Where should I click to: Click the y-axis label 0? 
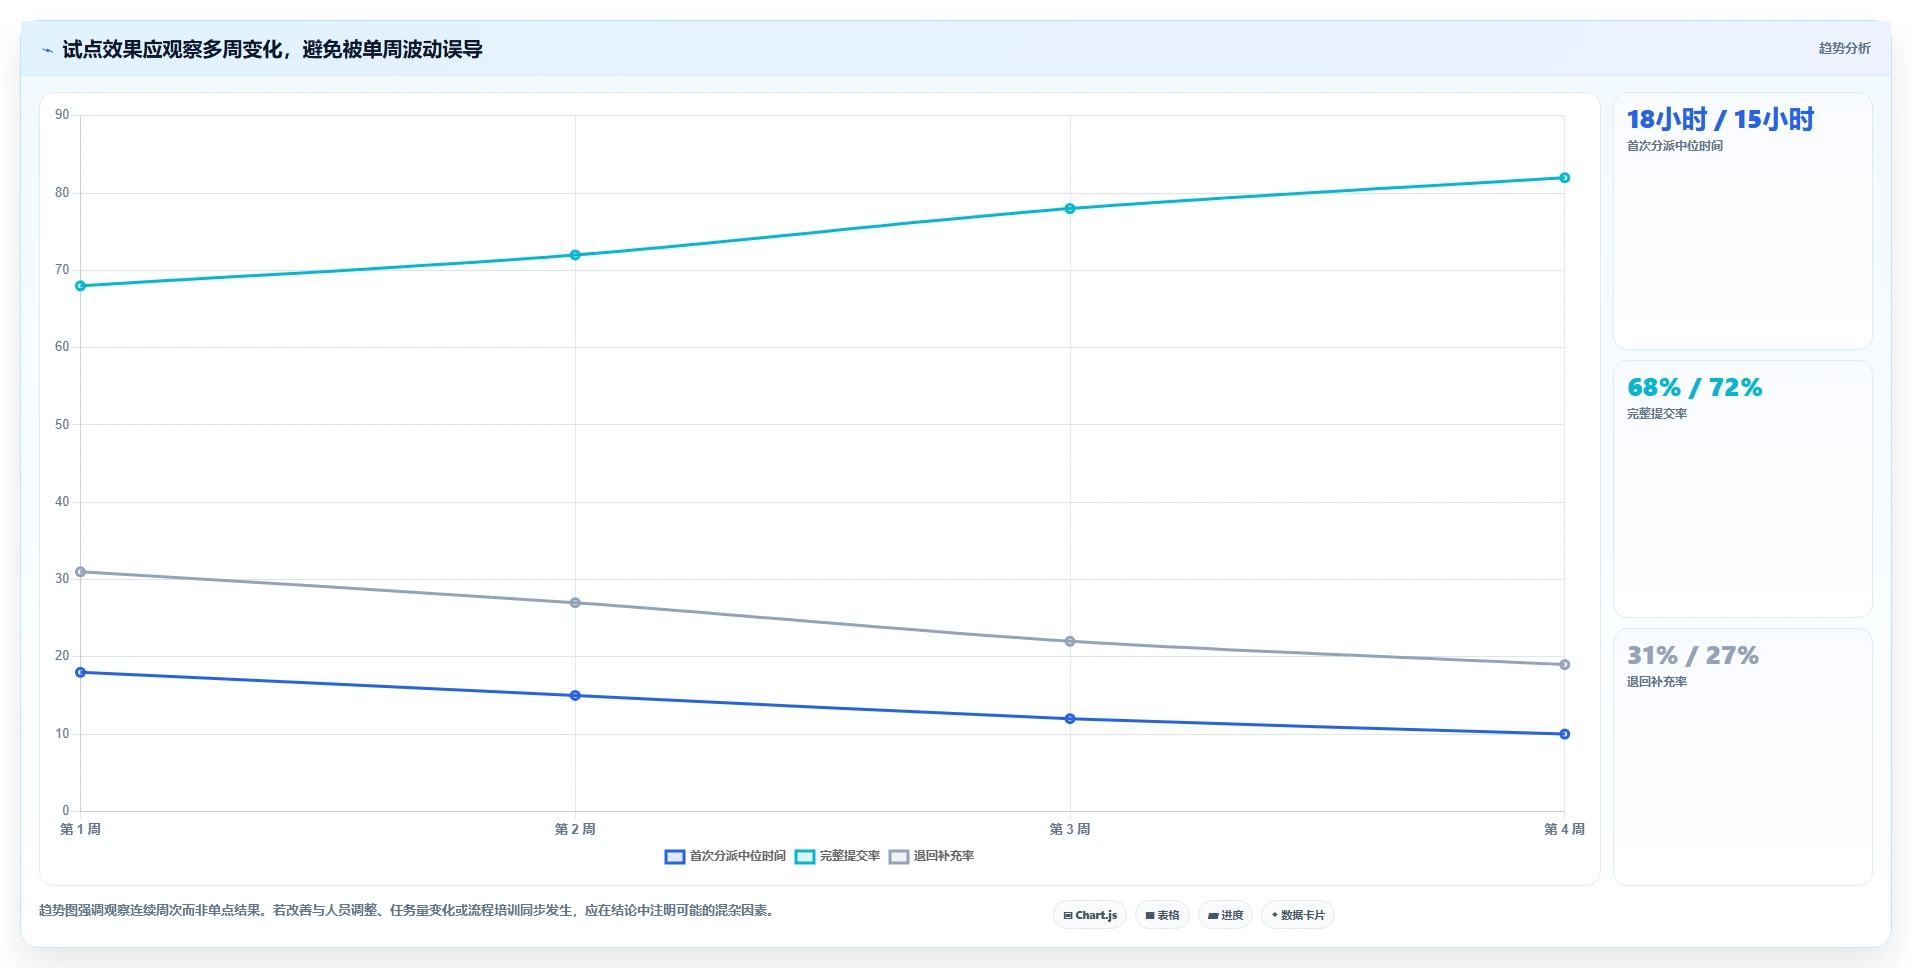click(x=66, y=811)
